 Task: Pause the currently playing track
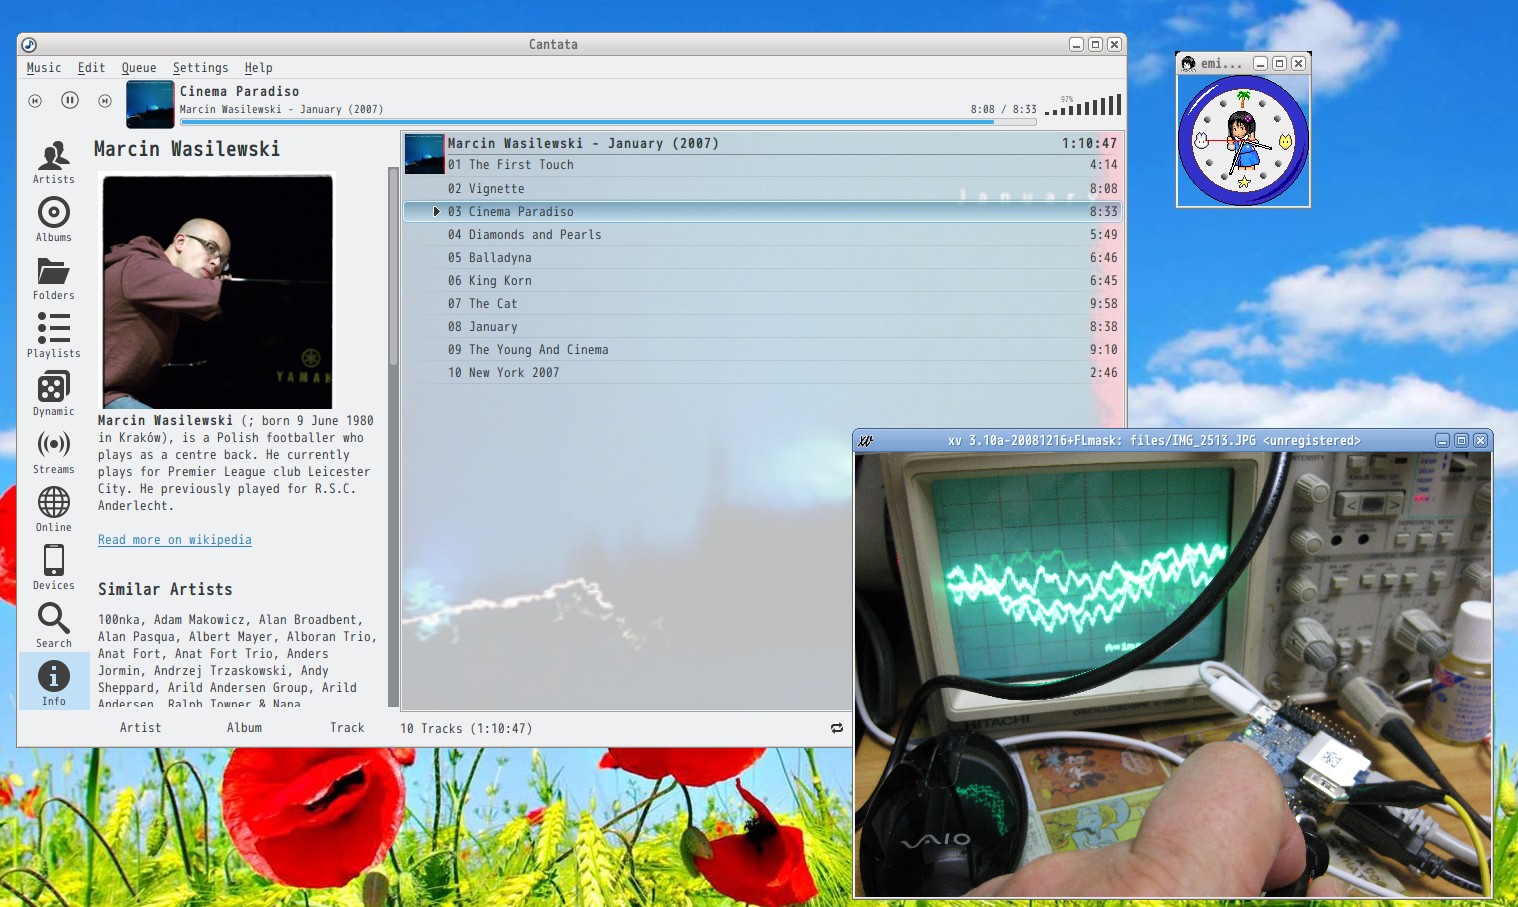[70, 100]
